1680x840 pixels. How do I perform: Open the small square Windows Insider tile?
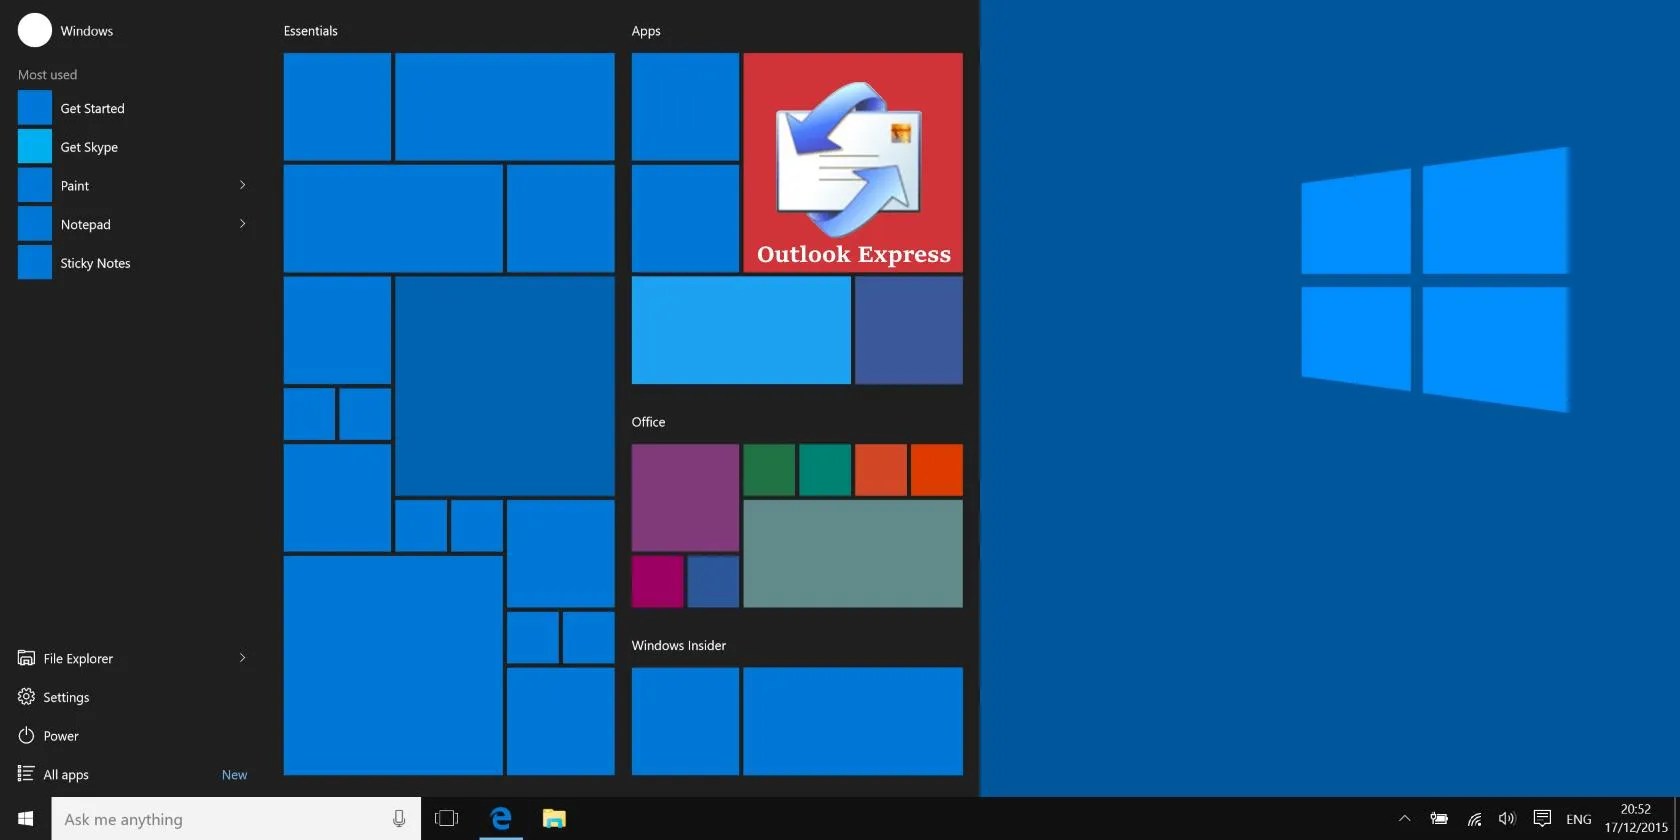coord(685,721)
